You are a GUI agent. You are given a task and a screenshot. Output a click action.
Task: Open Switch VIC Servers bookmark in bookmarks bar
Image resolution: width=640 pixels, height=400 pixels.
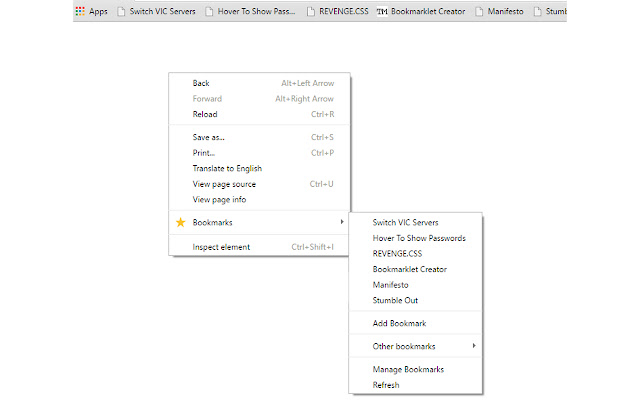click(x=162, y=11)
